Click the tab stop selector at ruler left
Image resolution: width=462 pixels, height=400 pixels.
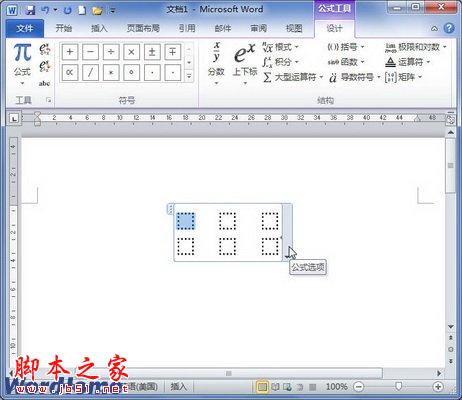pos(14,118)
